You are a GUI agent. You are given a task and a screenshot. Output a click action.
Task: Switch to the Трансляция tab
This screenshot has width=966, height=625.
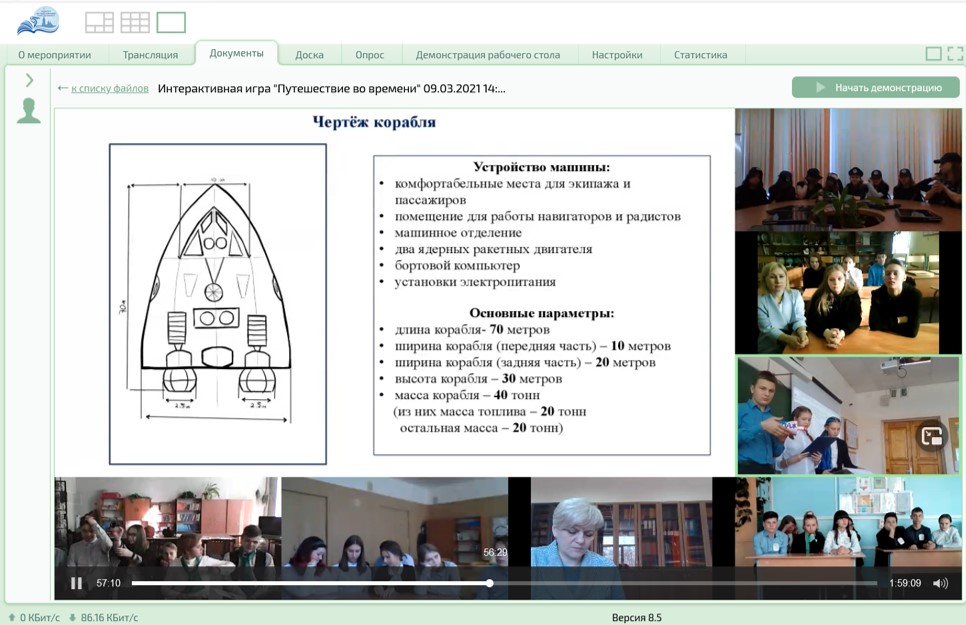click(x=150, y=55)
